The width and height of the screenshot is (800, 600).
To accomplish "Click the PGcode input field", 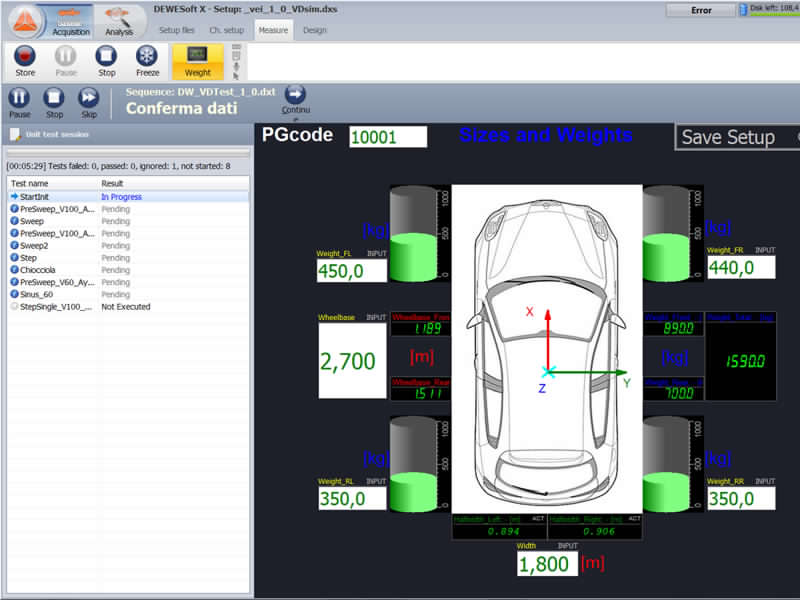I will 388,137.
